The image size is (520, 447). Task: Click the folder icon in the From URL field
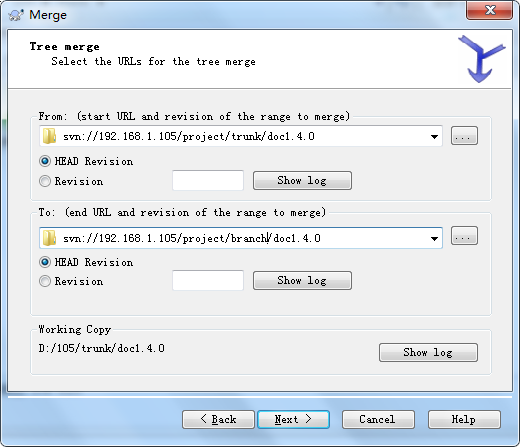pyautogui.click(x=49, y=136)
